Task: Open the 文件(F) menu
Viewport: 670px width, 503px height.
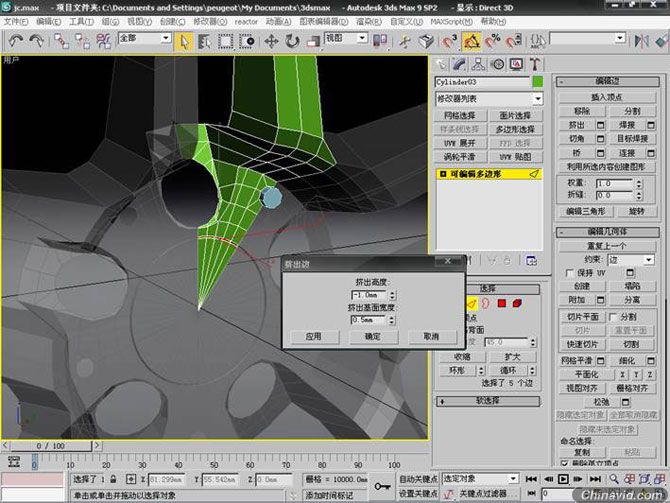Action: (16, 21)
